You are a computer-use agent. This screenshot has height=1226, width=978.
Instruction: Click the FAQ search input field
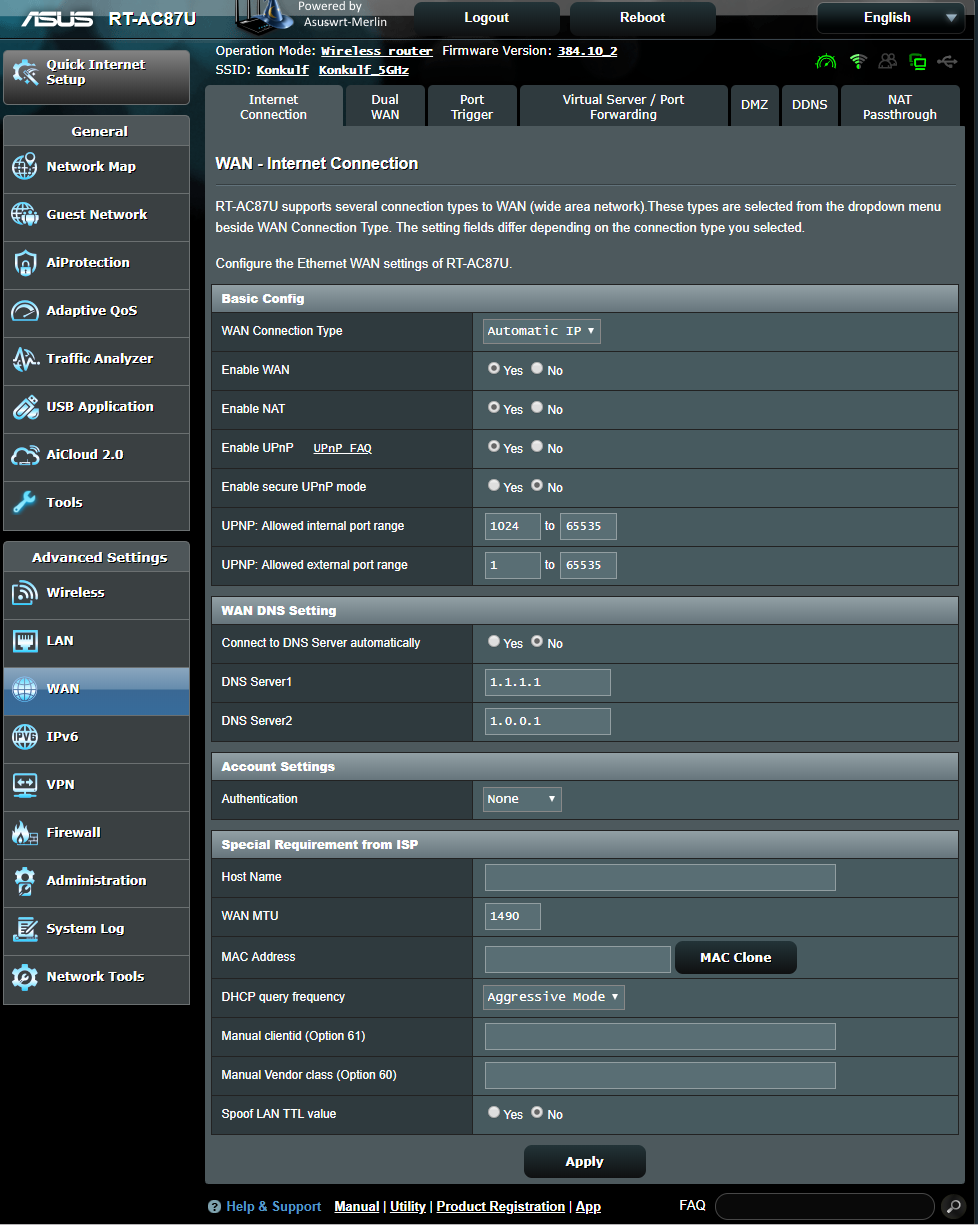click(825, 1206)
